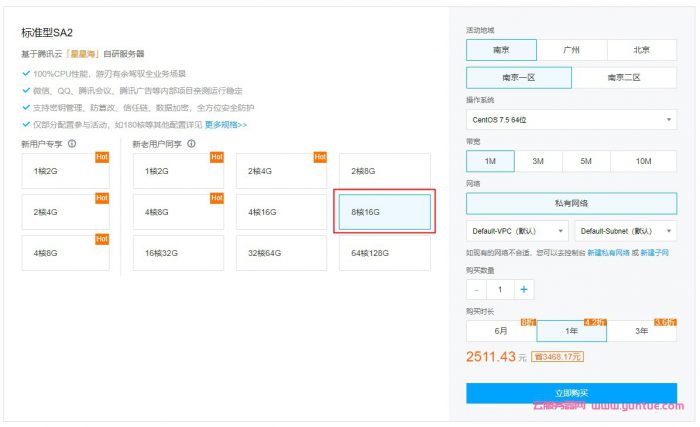
Task: Increase purchase quantity with plus button
Action: (524, 289)
